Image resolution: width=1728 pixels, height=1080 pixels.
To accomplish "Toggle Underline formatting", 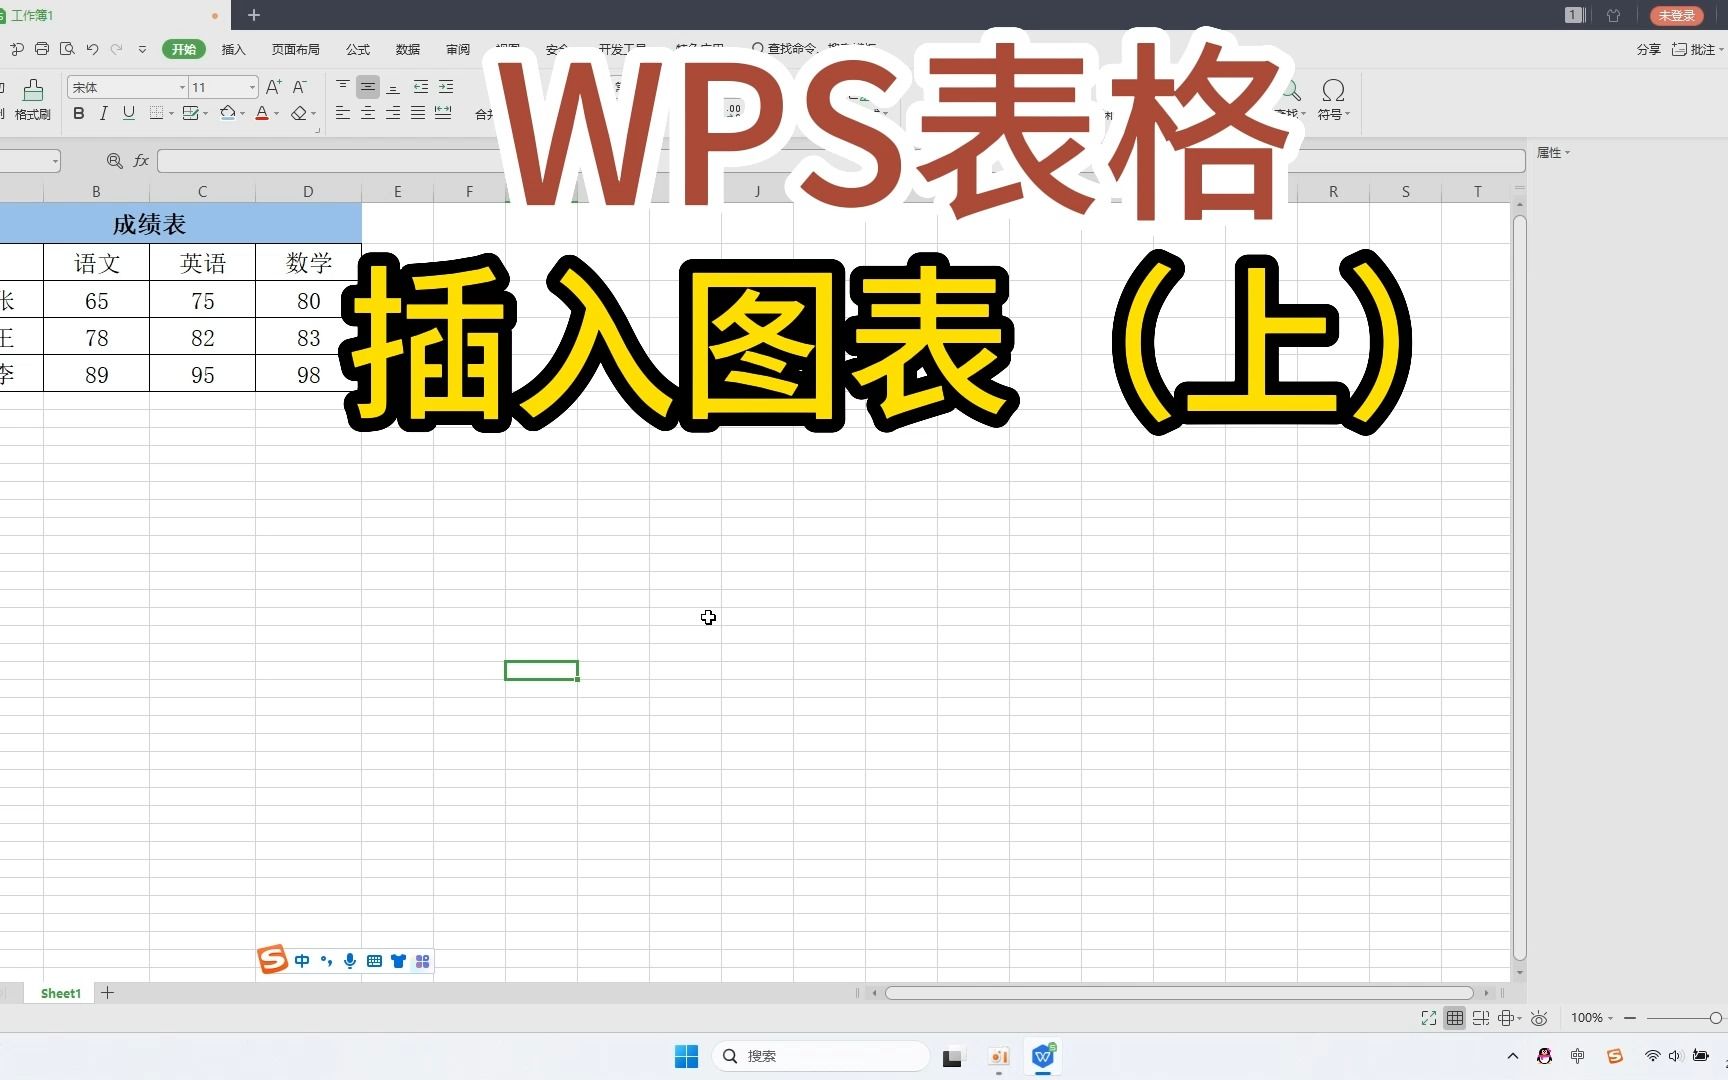I will [x=128, y=113].
